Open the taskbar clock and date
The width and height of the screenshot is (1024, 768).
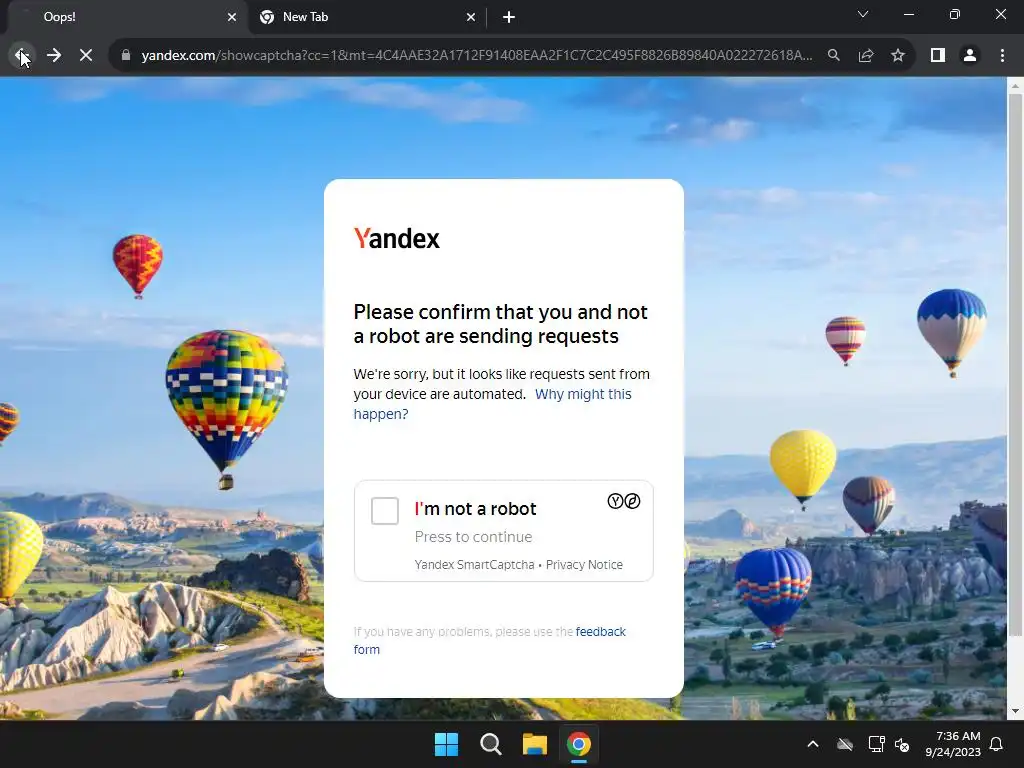coord(953,744)
